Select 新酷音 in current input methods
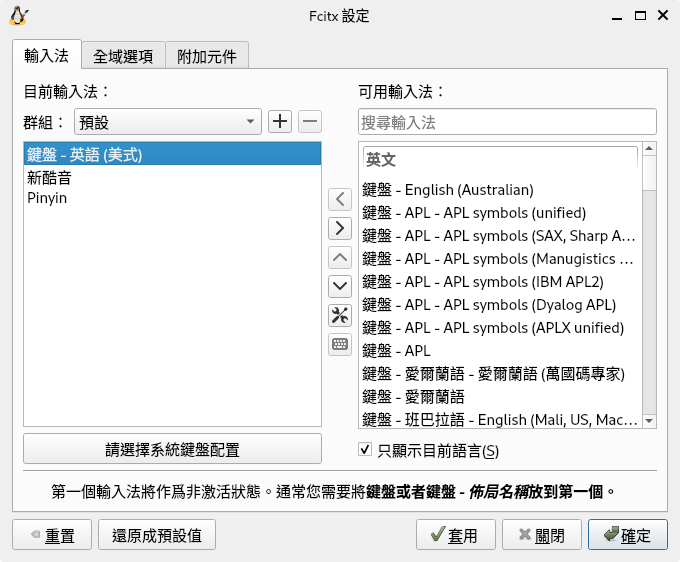680x562 pixels. (172, 177)
